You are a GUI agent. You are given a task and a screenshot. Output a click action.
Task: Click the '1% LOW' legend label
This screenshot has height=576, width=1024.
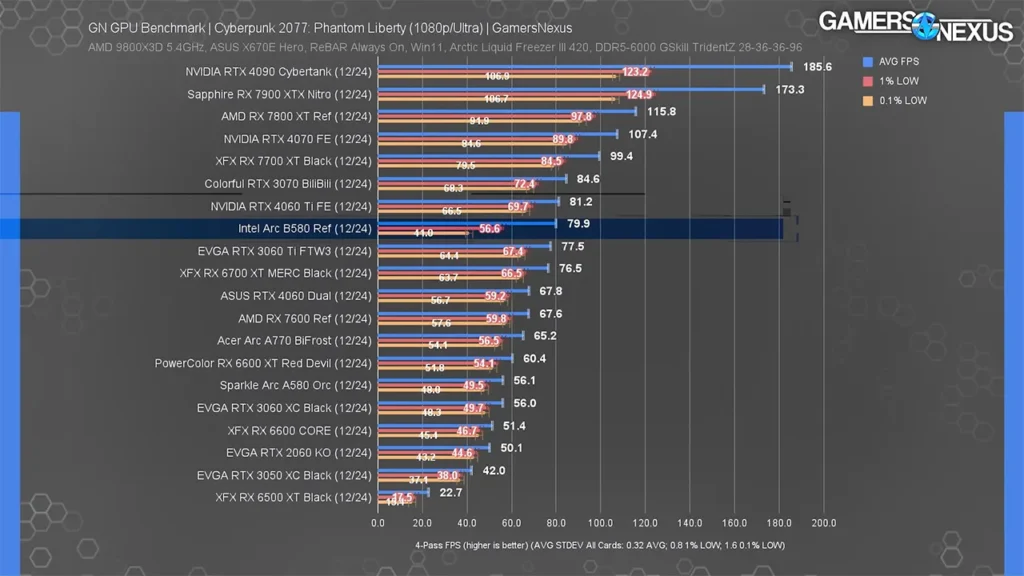[x=899, y=81]
